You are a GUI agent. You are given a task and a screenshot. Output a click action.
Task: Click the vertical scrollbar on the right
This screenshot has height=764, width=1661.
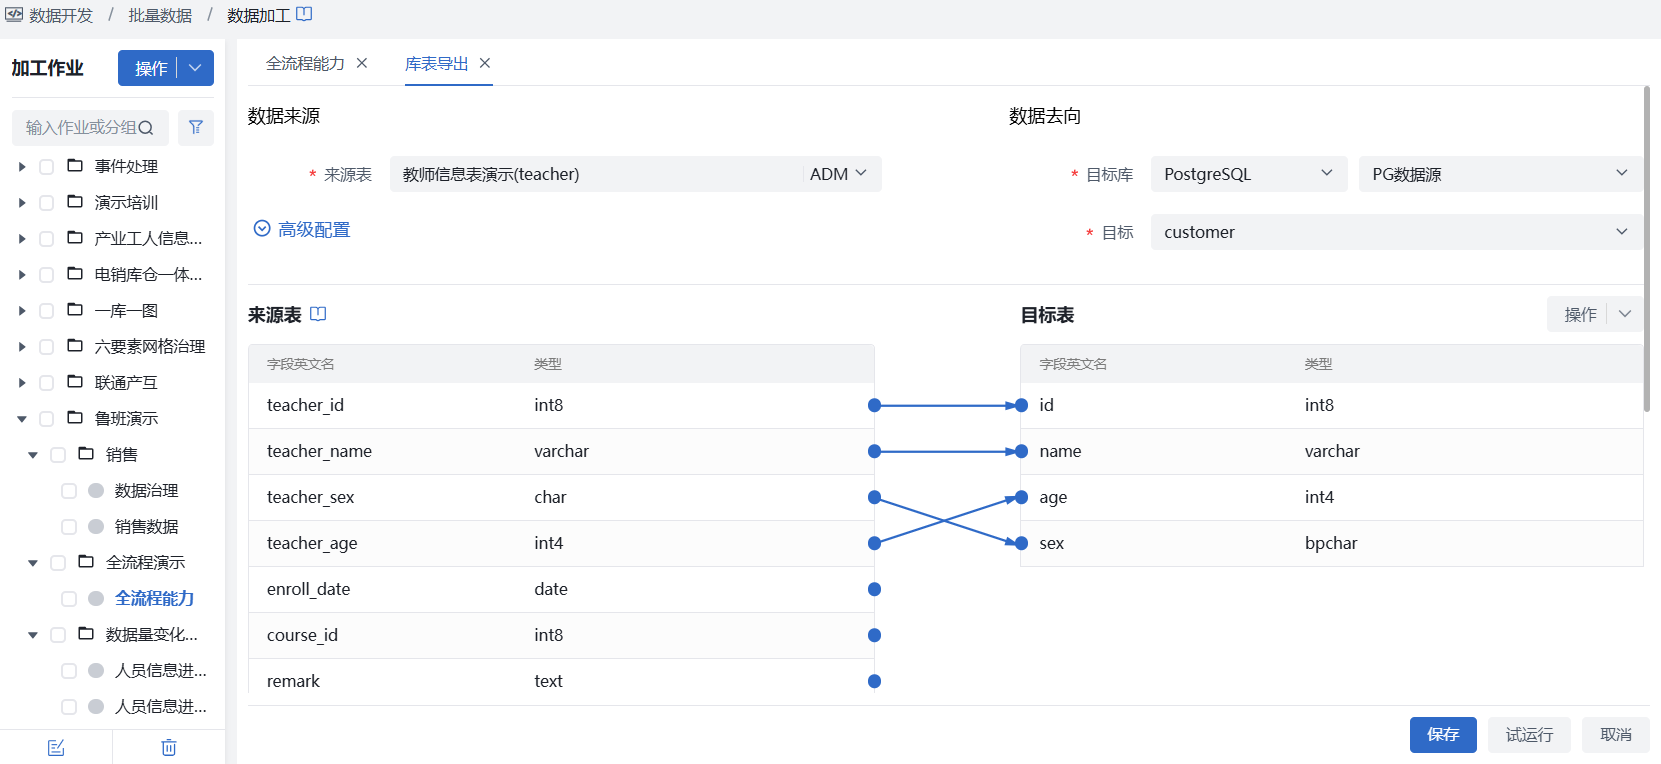pyautogui.click(x=1646, y=249)
